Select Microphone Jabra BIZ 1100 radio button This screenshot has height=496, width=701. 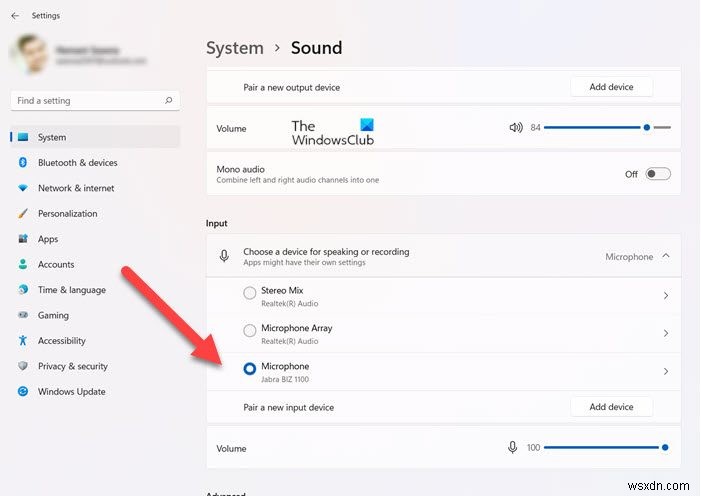[249, 369]
